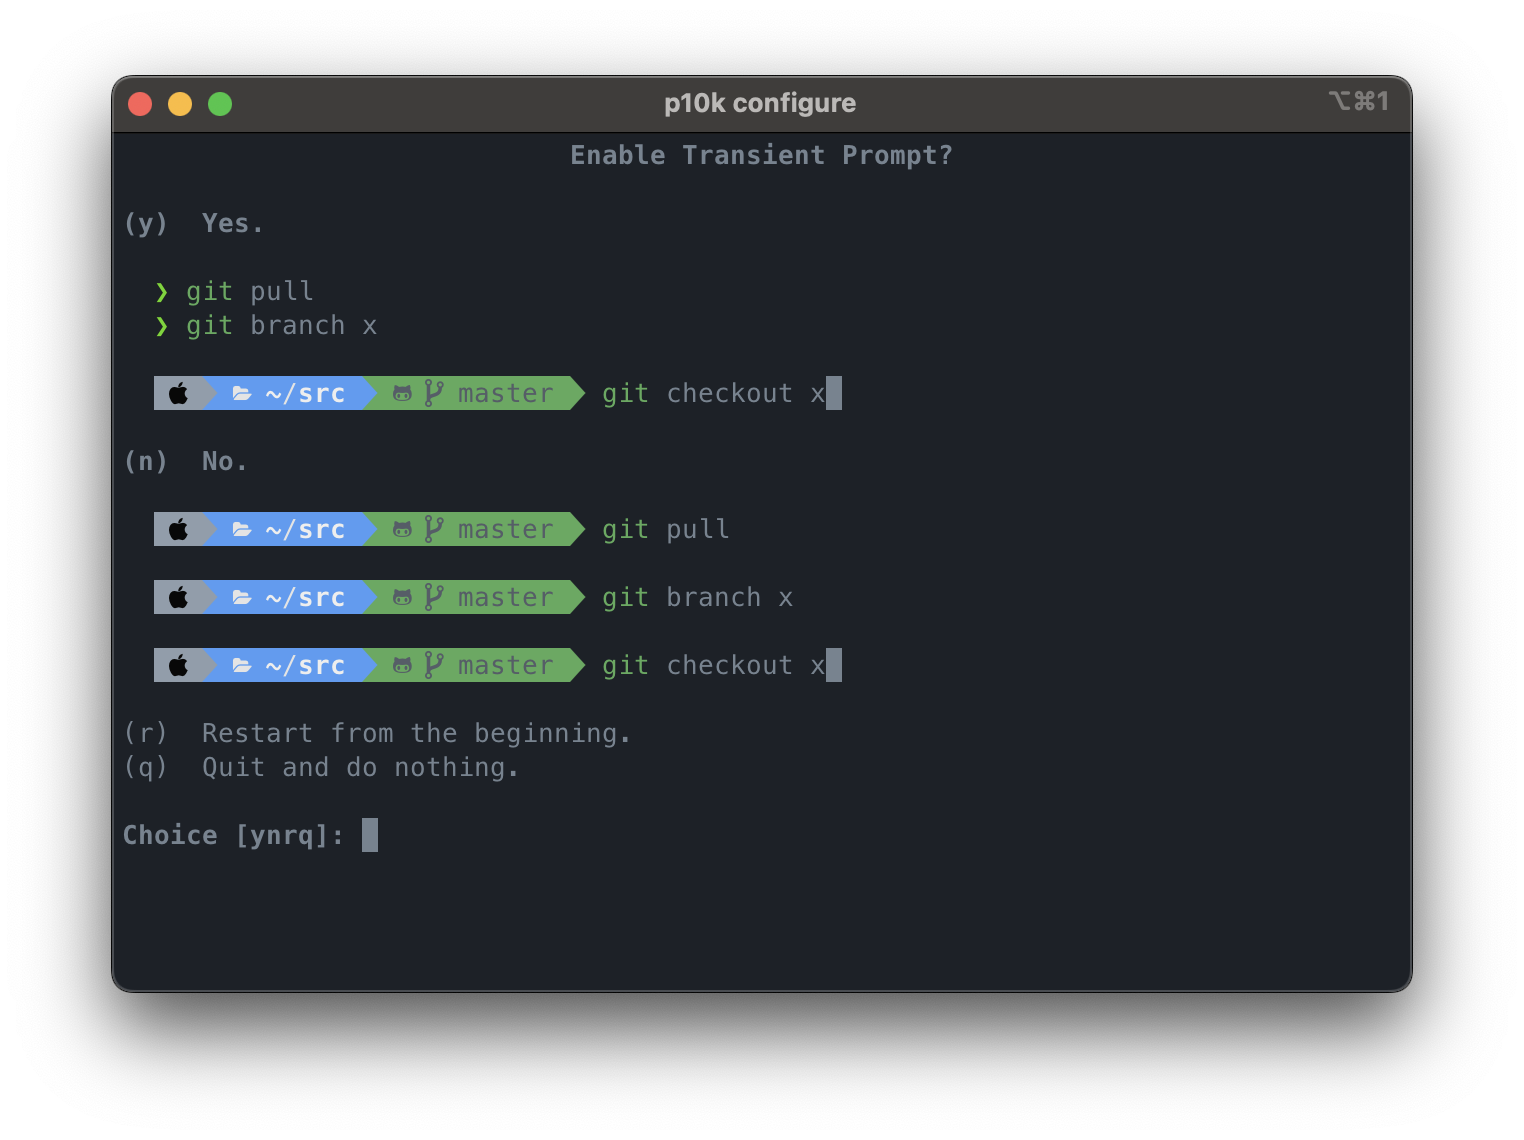This screenshot has width=1524, height=1140.
Task: Click the green chevron before 'git pull' under Yes
Action: click(x=162, y=292)
